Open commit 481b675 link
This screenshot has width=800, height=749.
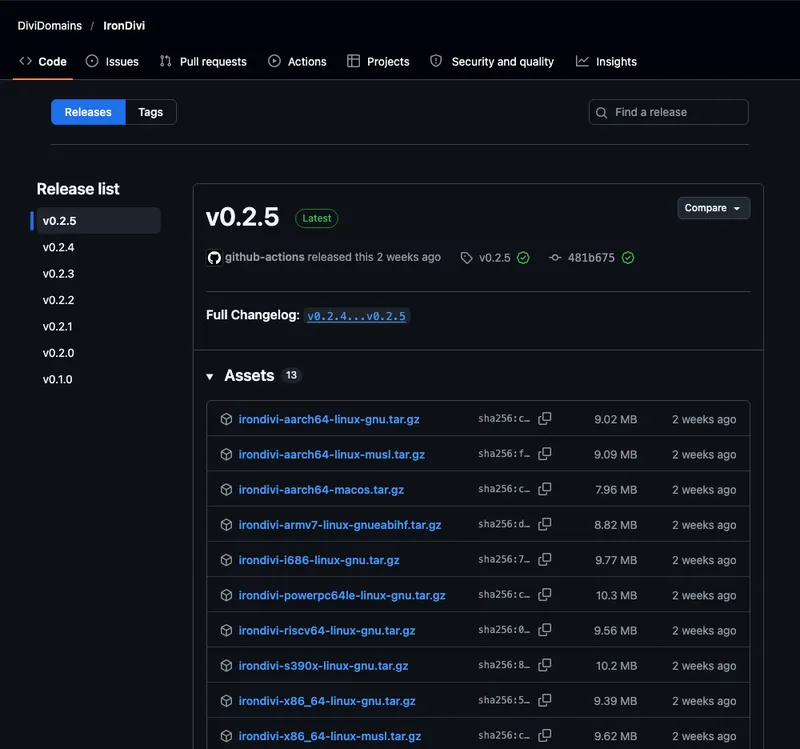pos(591,258)
